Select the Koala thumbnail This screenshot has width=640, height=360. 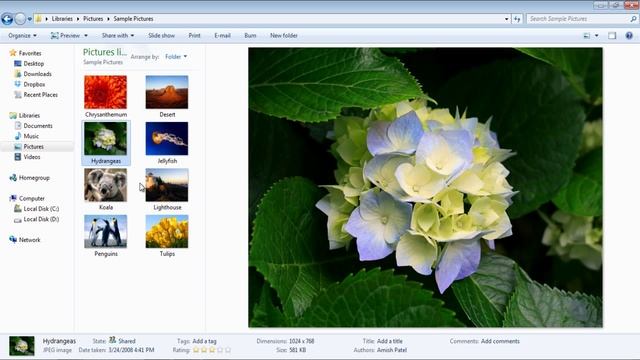[x=106, y=185]
